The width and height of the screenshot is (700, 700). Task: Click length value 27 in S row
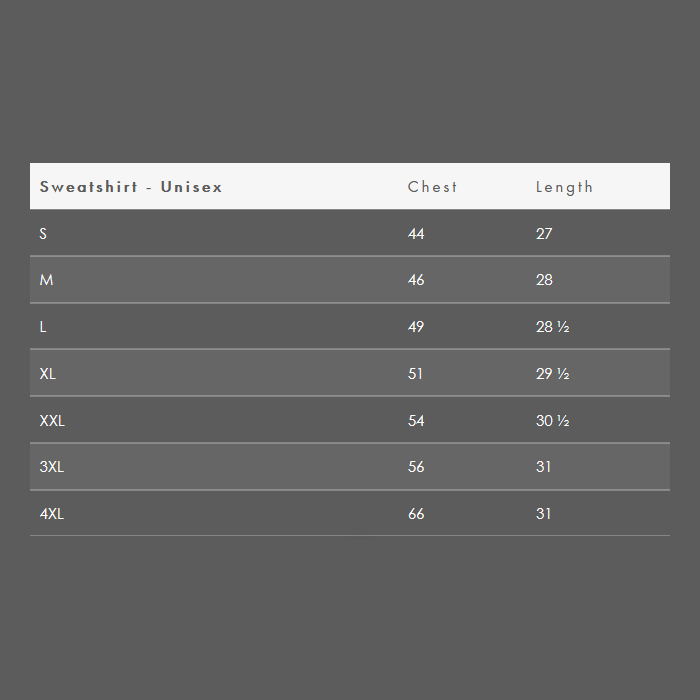coord(544,233)
